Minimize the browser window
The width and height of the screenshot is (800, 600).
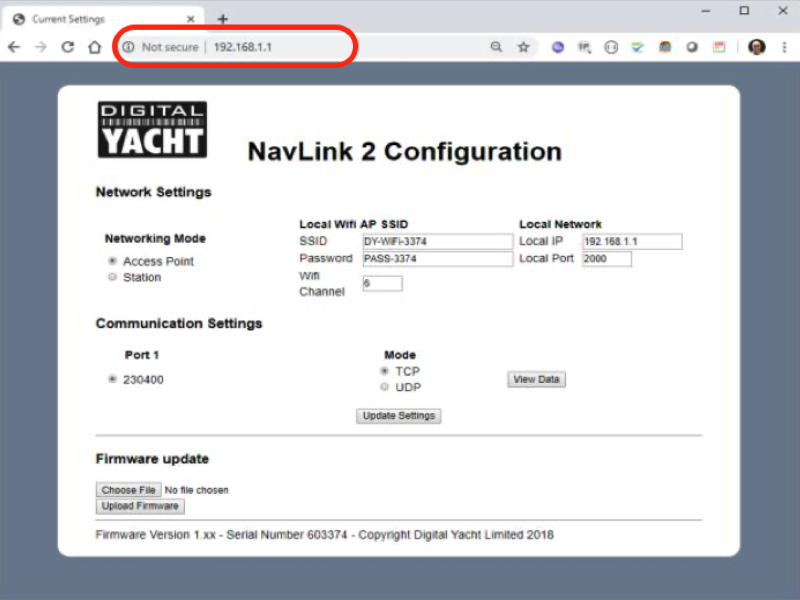(706, 11)
